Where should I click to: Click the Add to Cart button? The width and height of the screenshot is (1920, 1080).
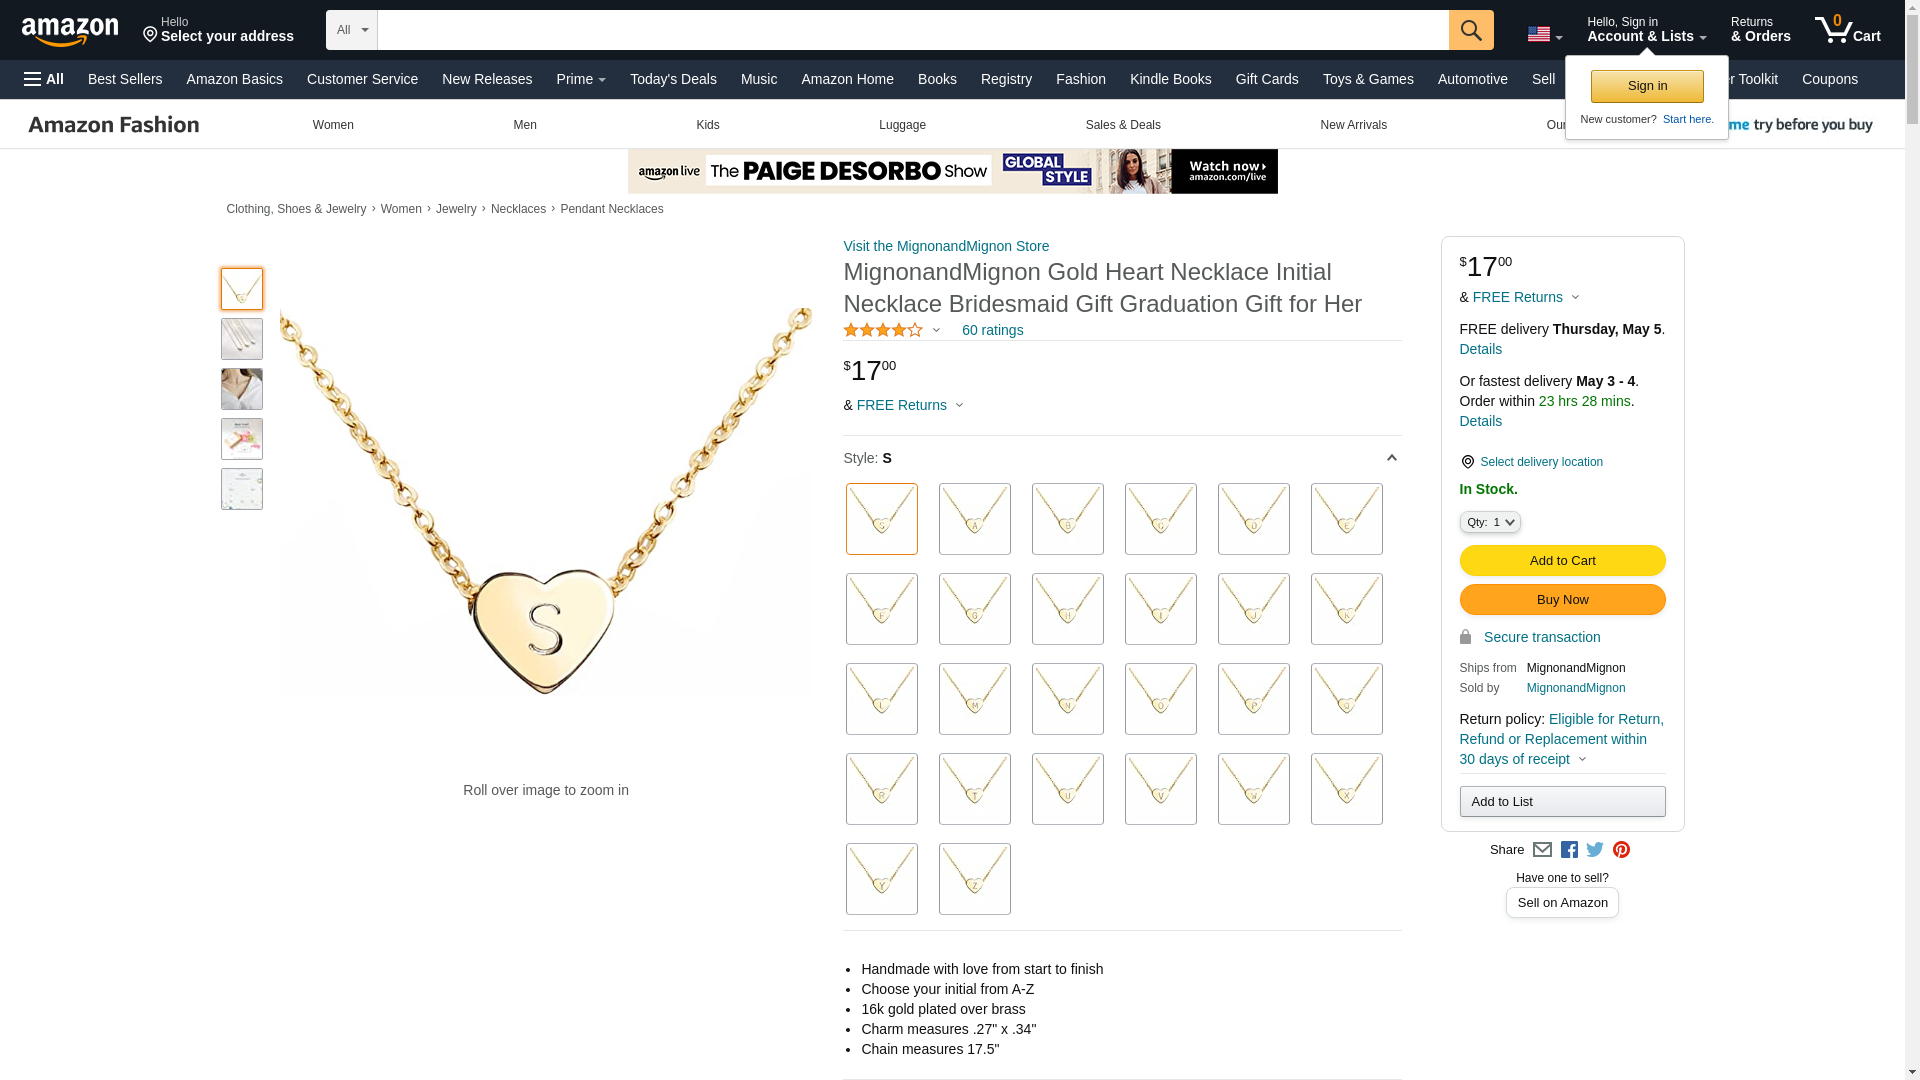click(1562, 560)
